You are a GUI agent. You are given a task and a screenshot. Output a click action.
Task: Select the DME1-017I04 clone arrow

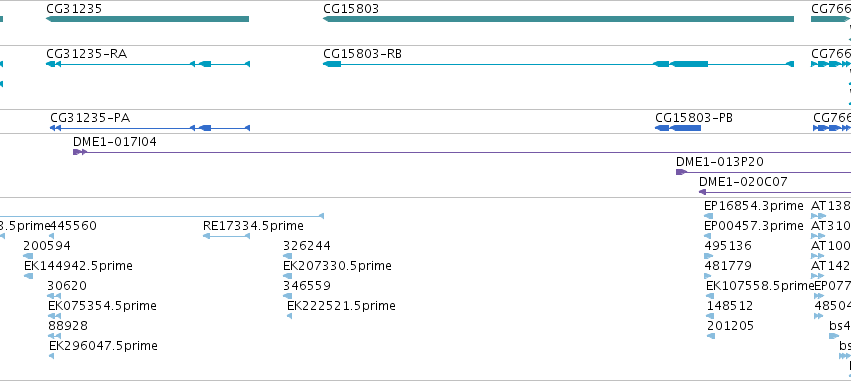(x=80, y=152)
